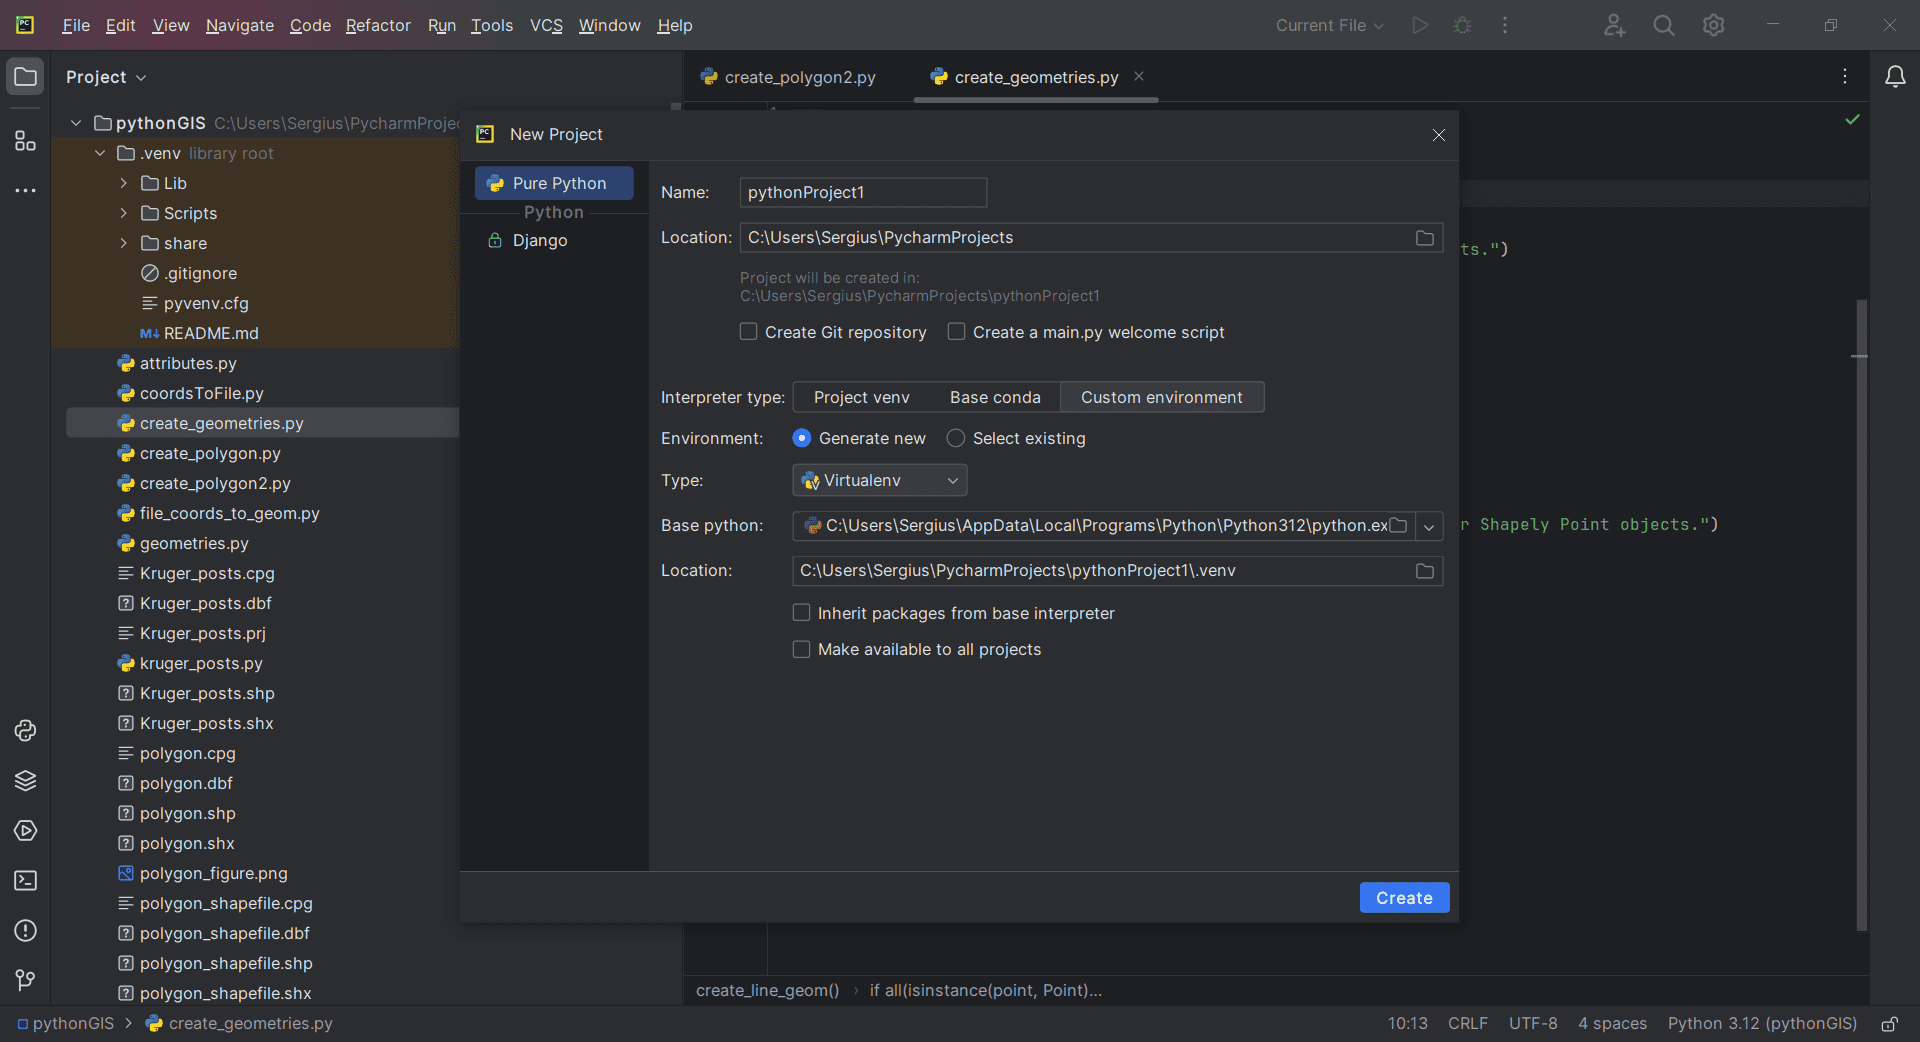Open IDE settings gear icon
The height and width of the screenshot is (1042, 1920).
pos(1714,25)
